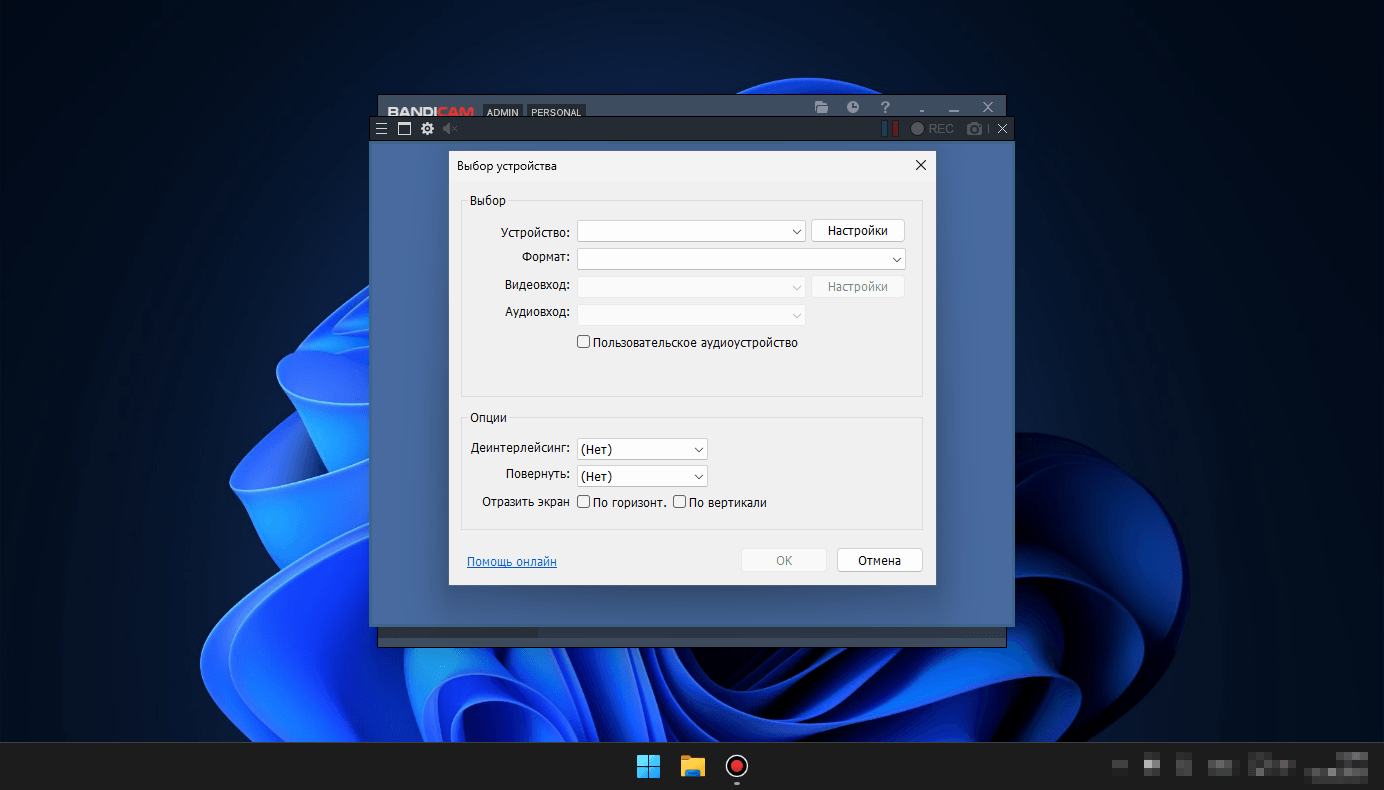1384x790 pixels.
Task: Open the Видеовход dropdown
Action: pos(691,287)
